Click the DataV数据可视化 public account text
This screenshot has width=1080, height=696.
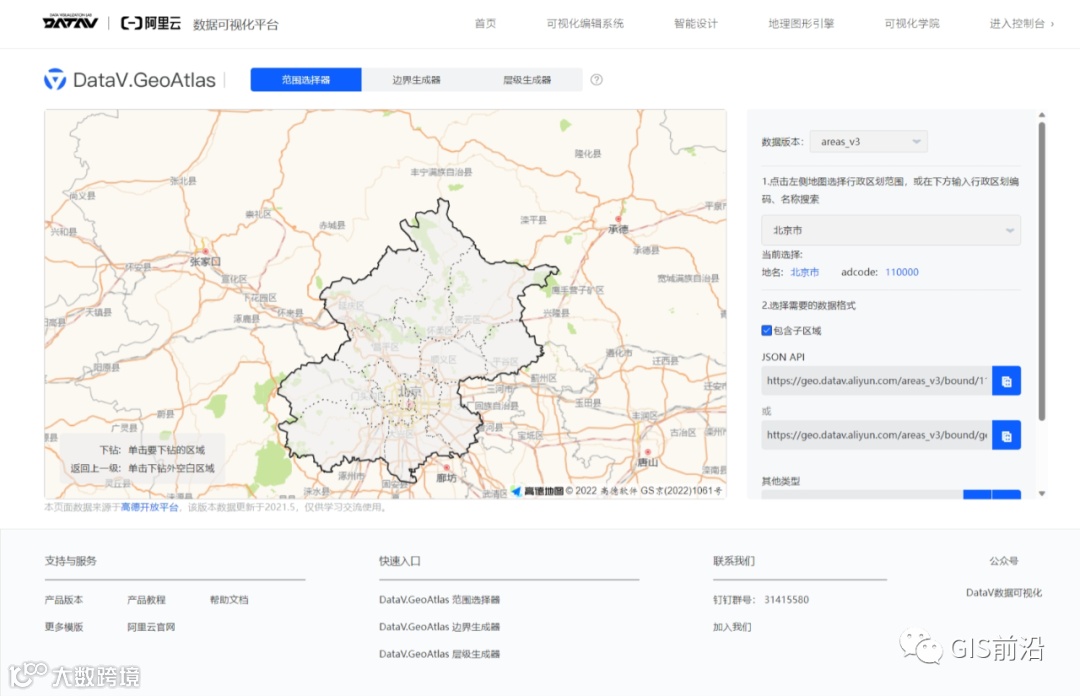pos(1004,593)
